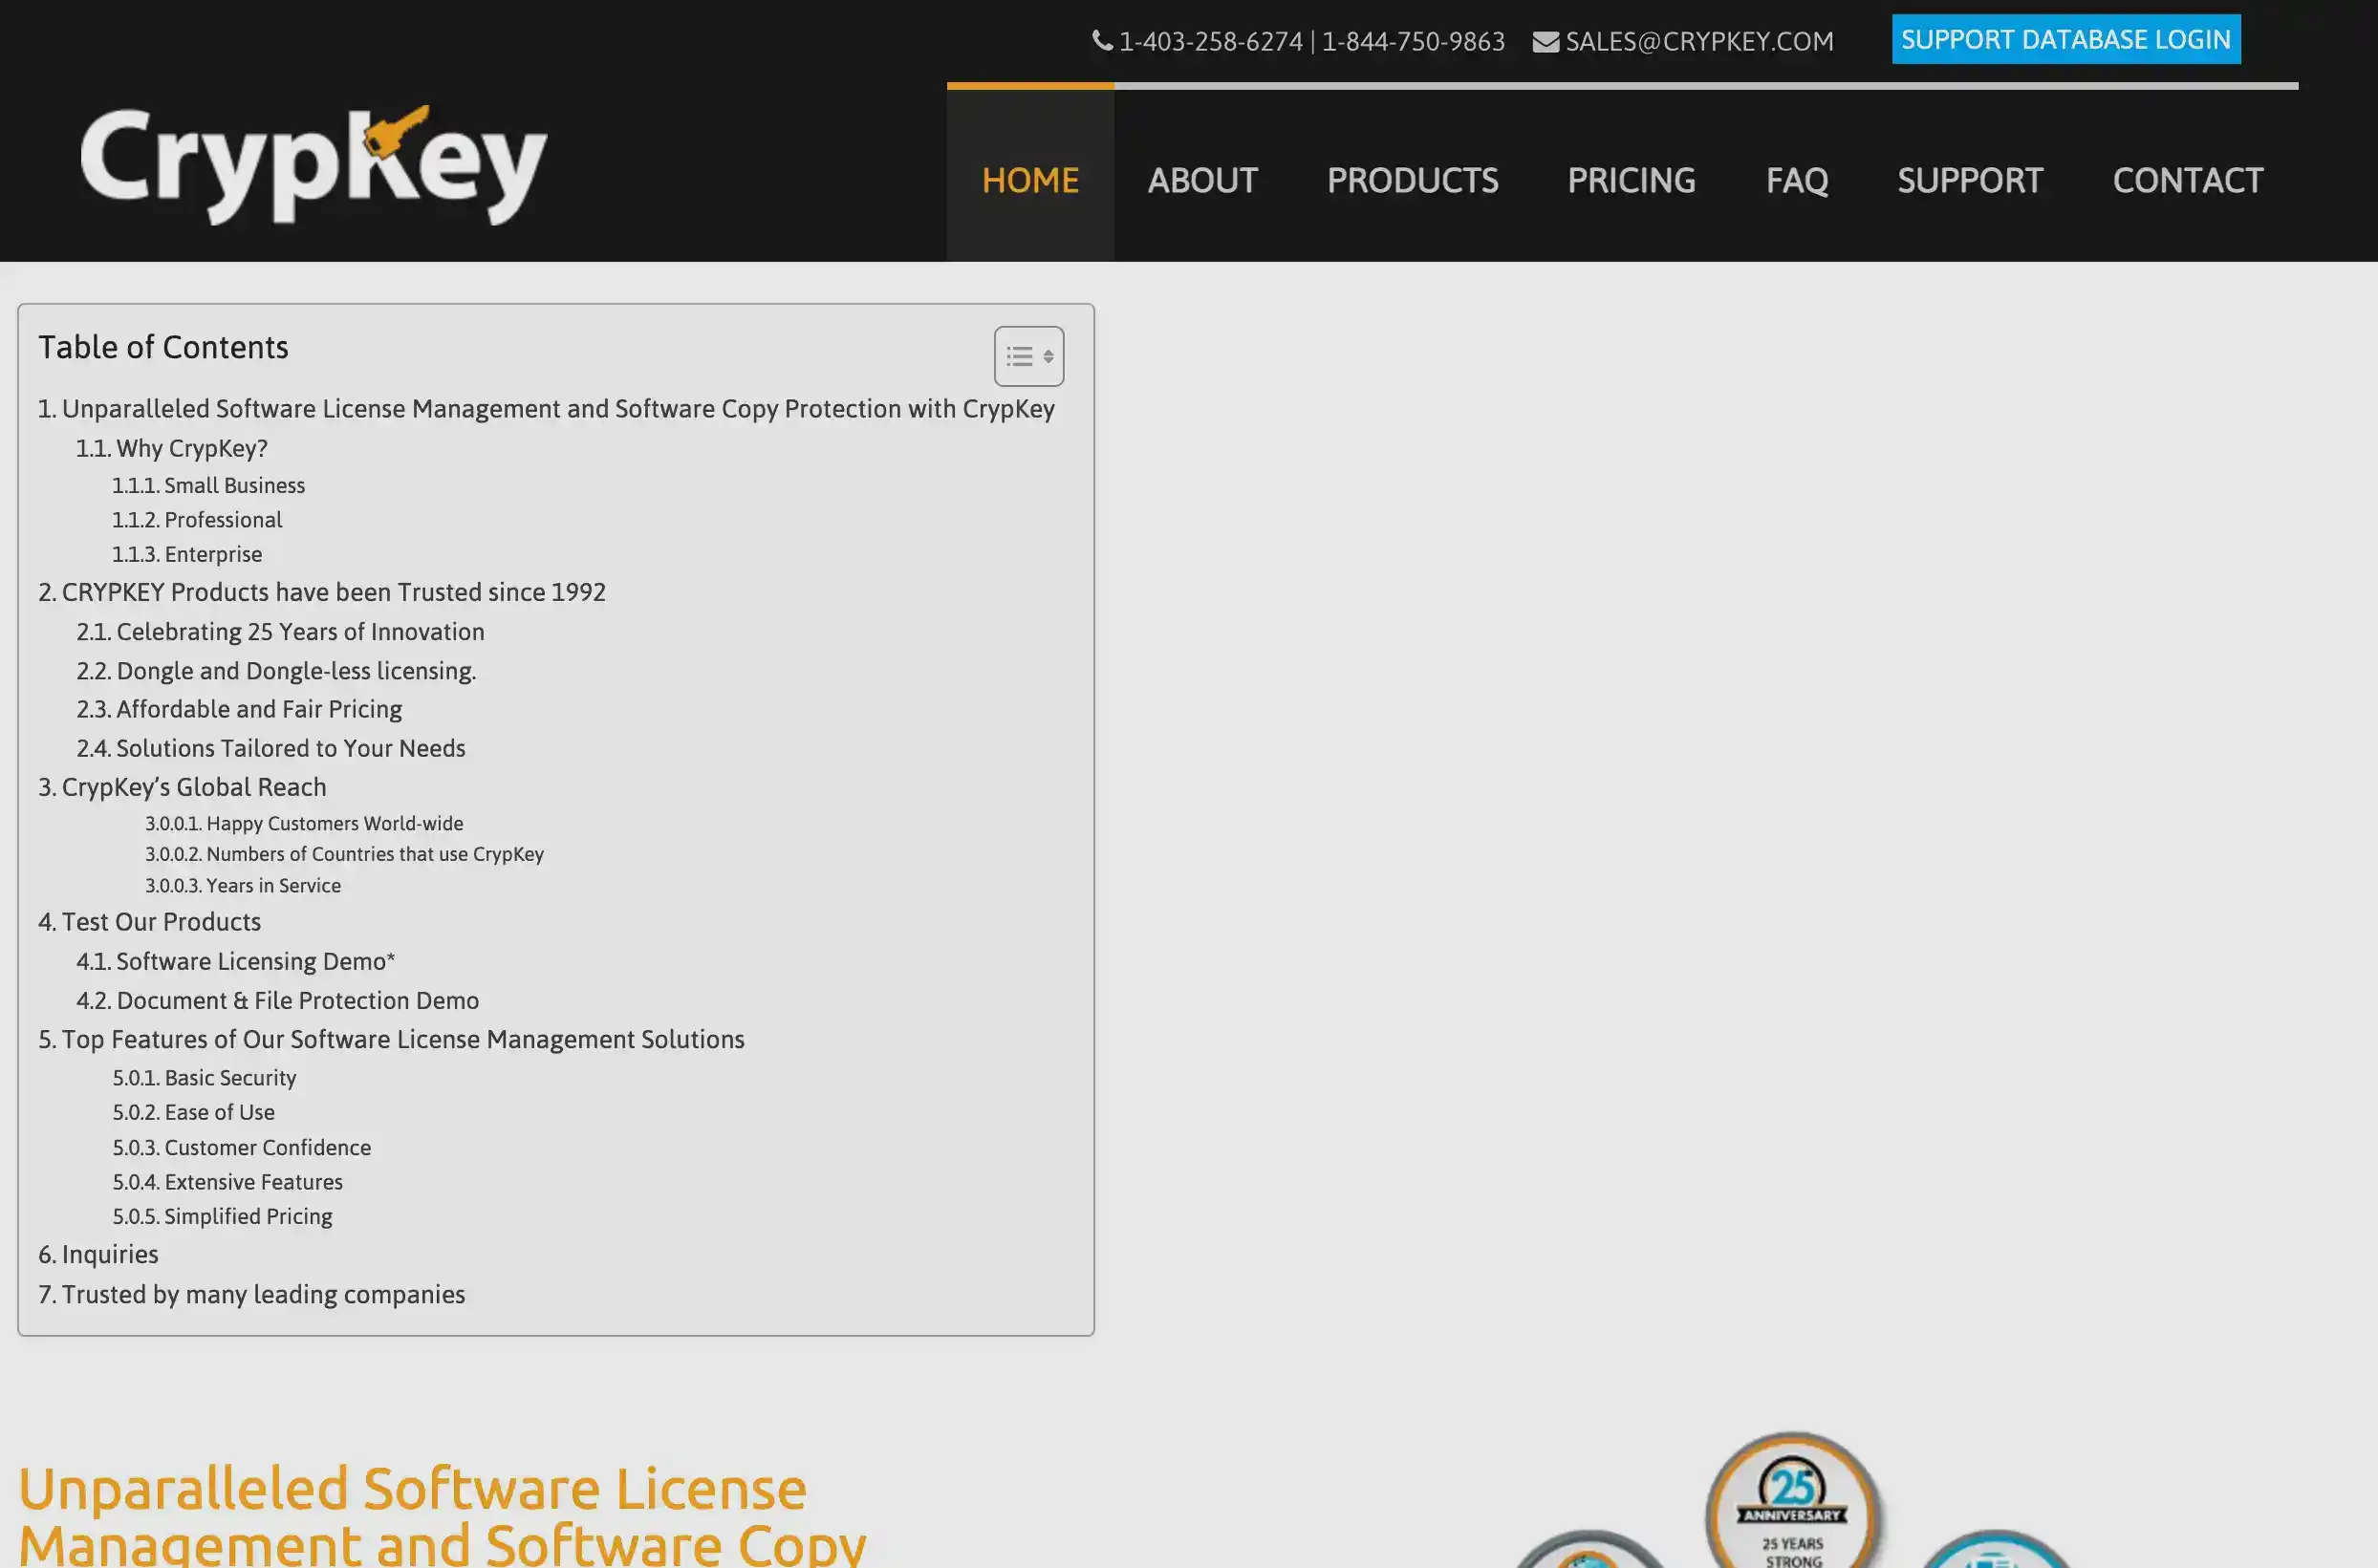Screen dimensions: 2378x1568
Task: Select Software Licensing Demo entry
Action: point(236,961)
